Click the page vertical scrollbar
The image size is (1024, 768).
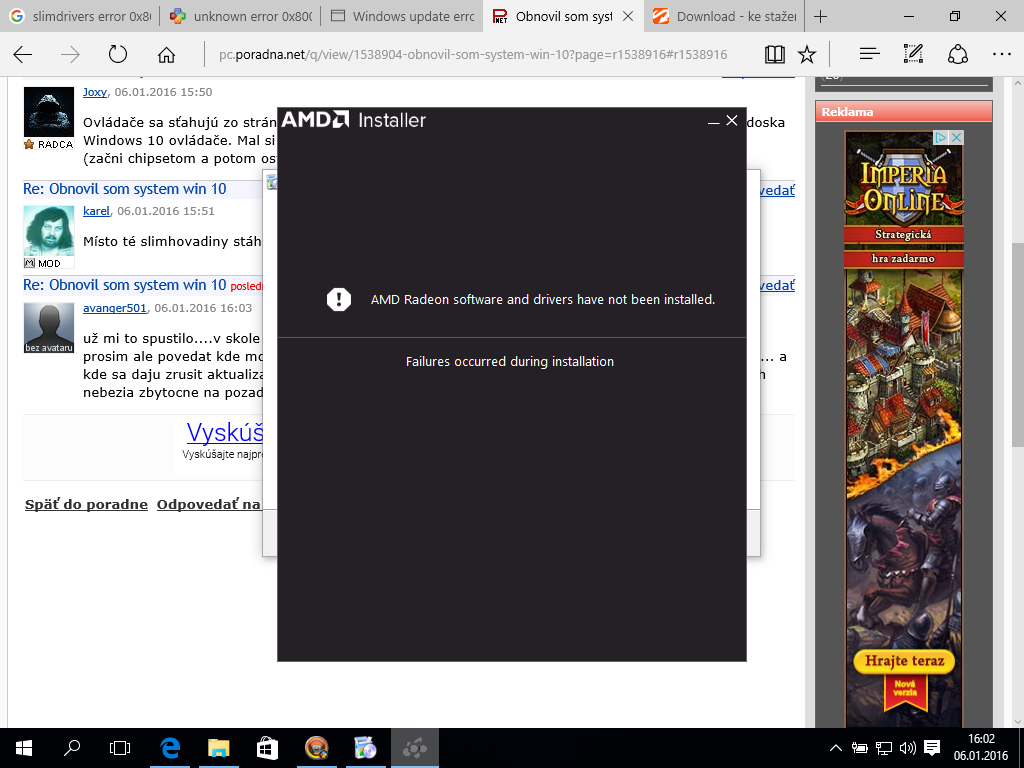point(1017,345)
